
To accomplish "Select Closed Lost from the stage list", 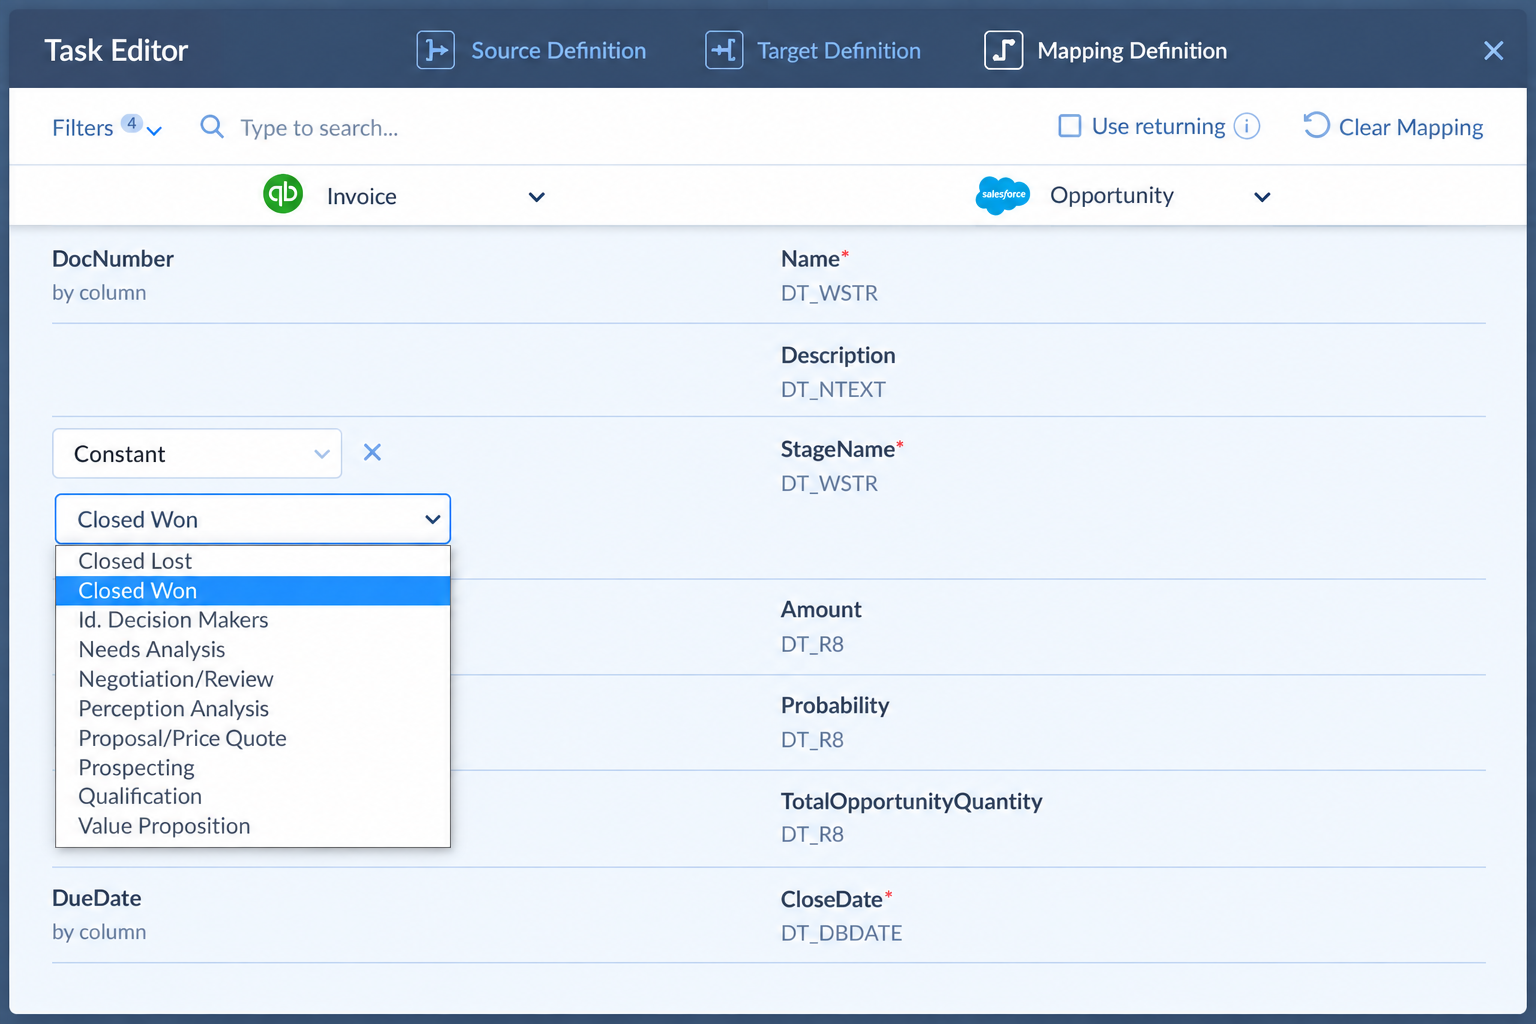I will click(x=253, y=561).
